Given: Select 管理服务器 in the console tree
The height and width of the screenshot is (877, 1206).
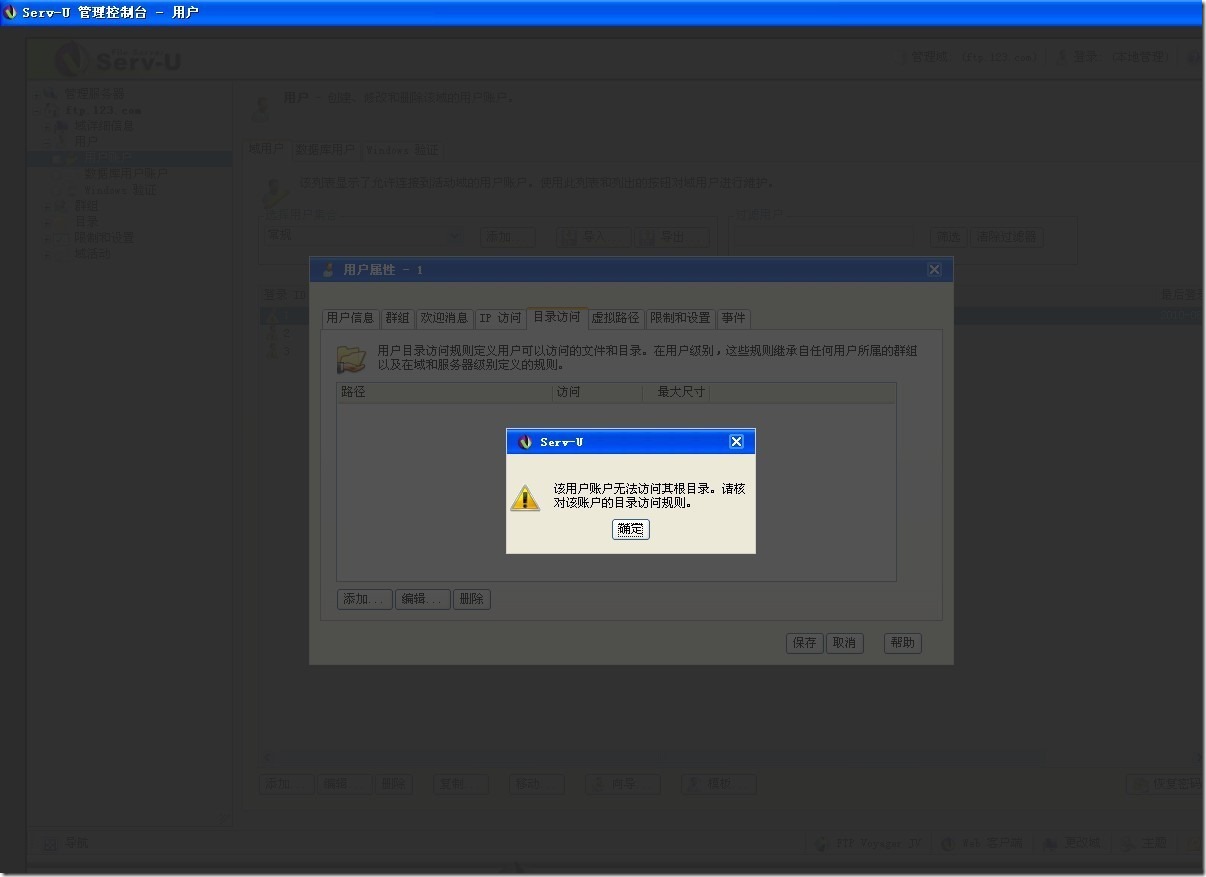Looking at the screenshot, I should [95, 94].
